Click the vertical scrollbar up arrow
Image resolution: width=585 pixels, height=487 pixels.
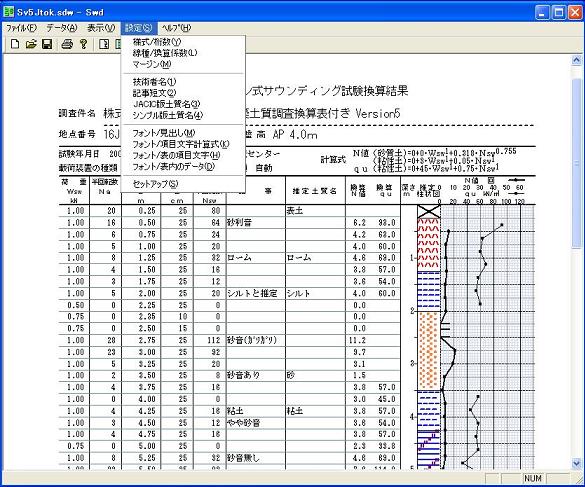pyautogui.click(x=576, y=60)
